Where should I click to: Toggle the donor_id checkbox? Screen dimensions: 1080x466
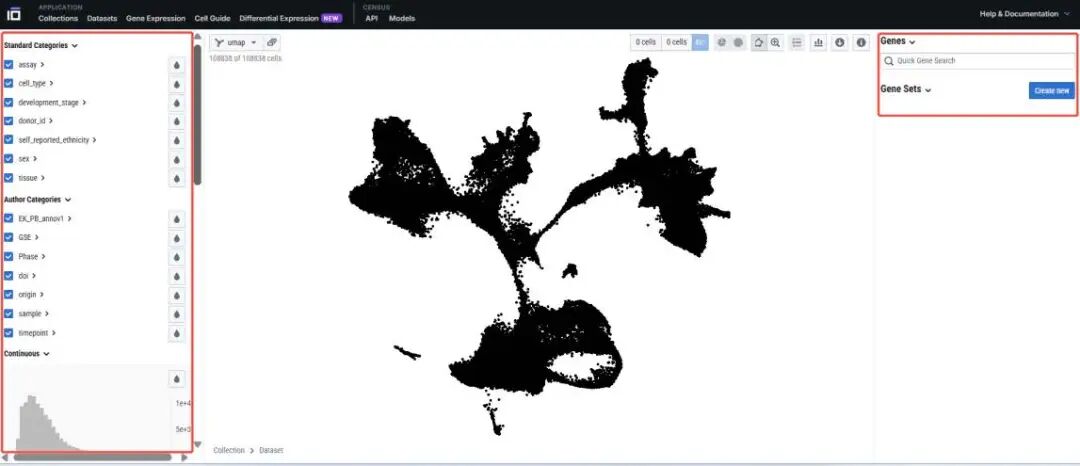pos(9,121)
